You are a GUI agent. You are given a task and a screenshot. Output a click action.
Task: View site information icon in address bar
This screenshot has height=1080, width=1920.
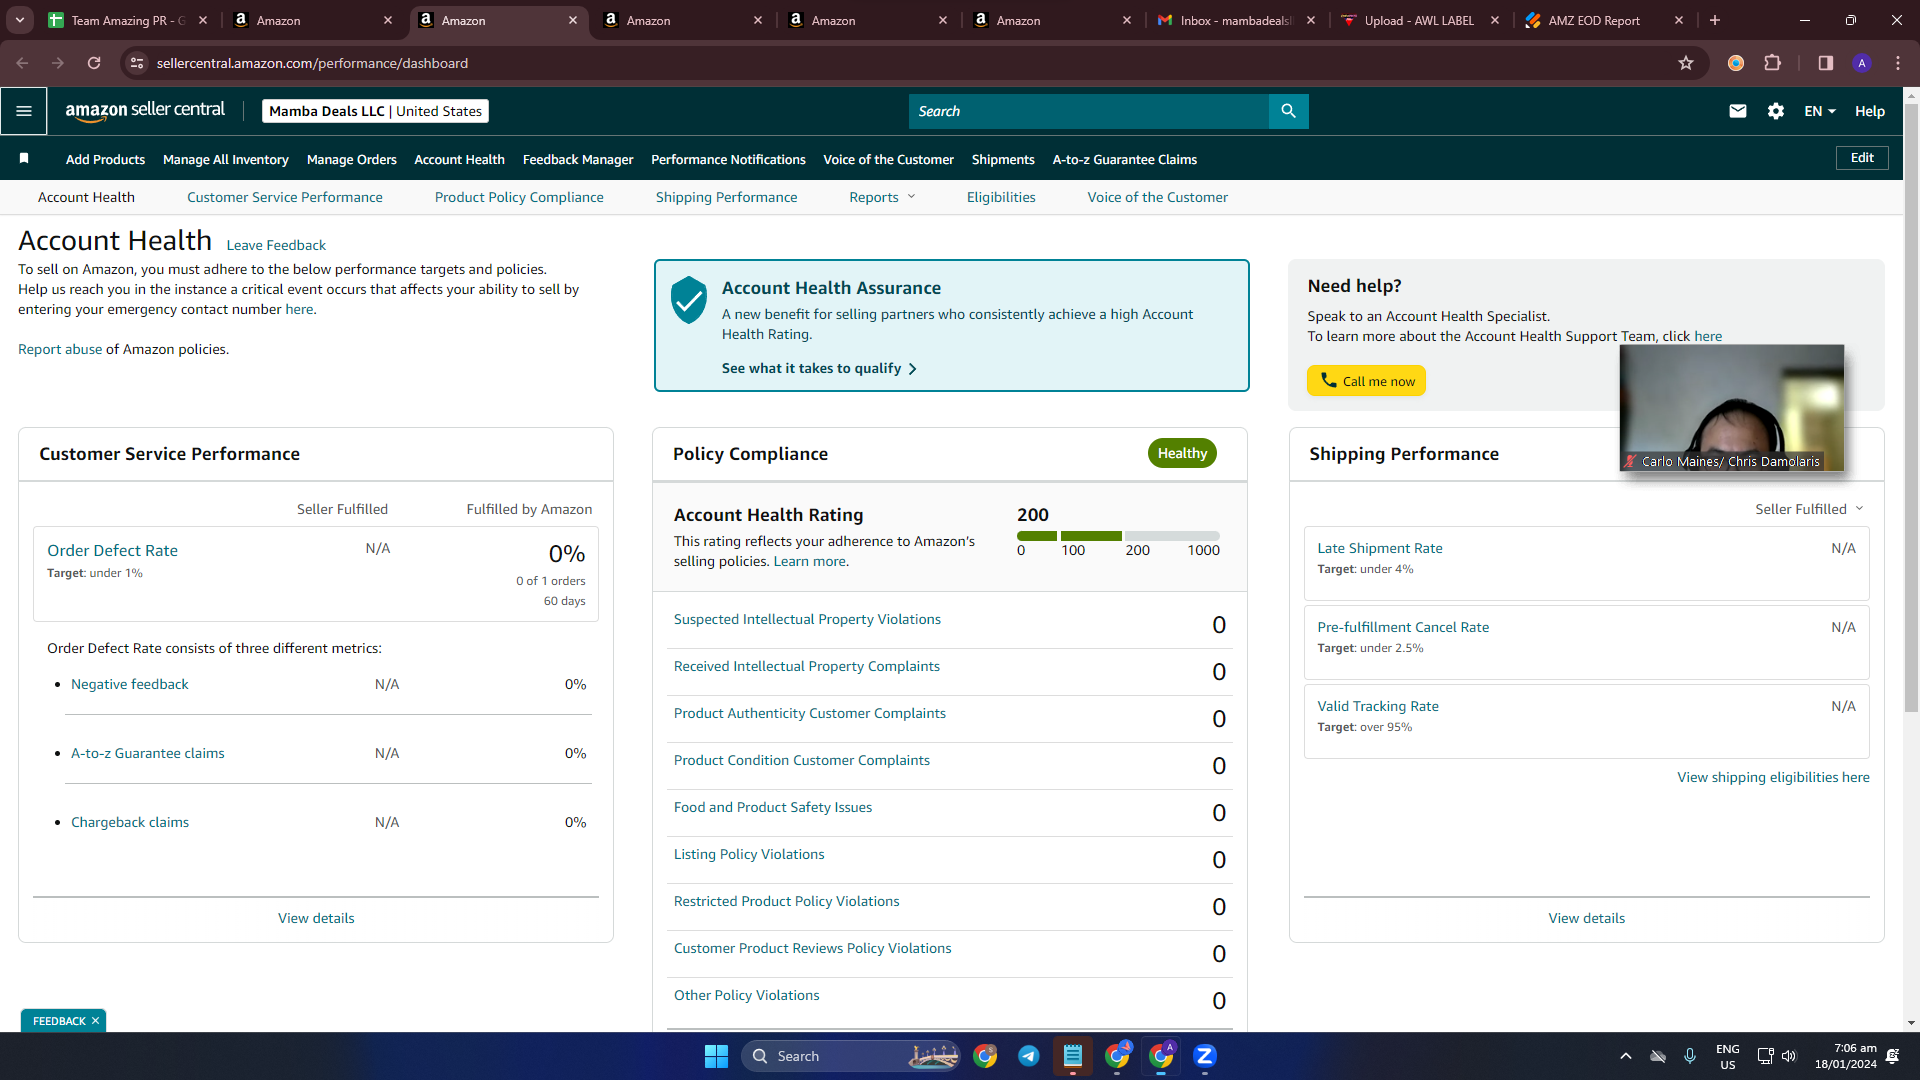[138, 63]
